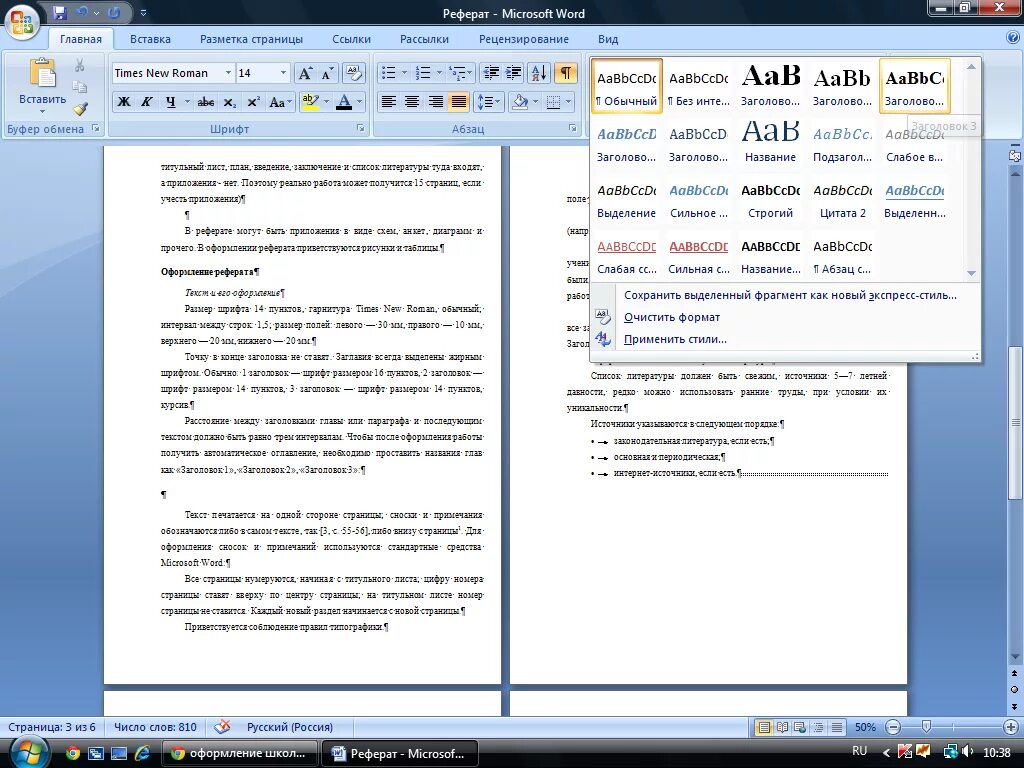Decrease paragraph indent

490,73
